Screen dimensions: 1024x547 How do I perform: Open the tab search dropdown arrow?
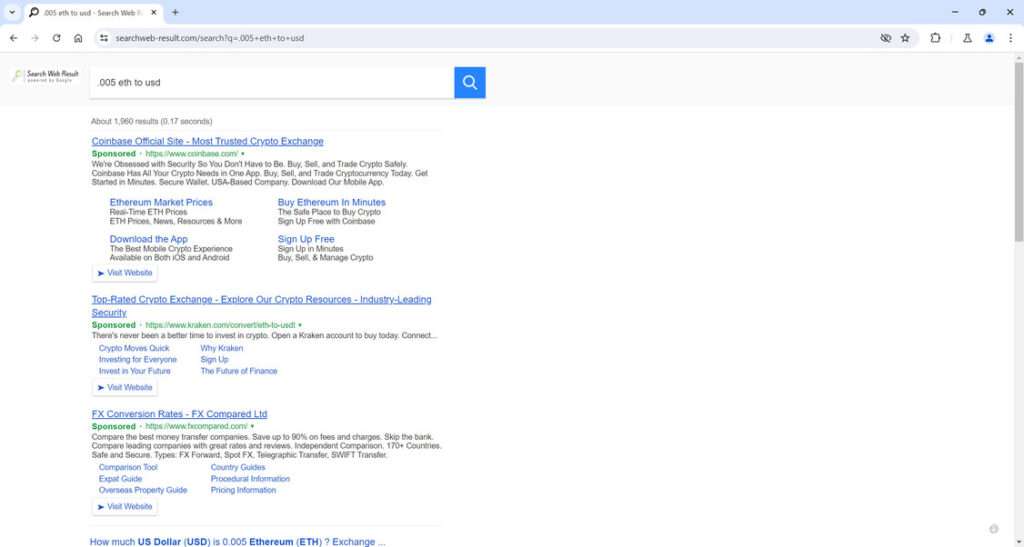click(x=12, y=12)
